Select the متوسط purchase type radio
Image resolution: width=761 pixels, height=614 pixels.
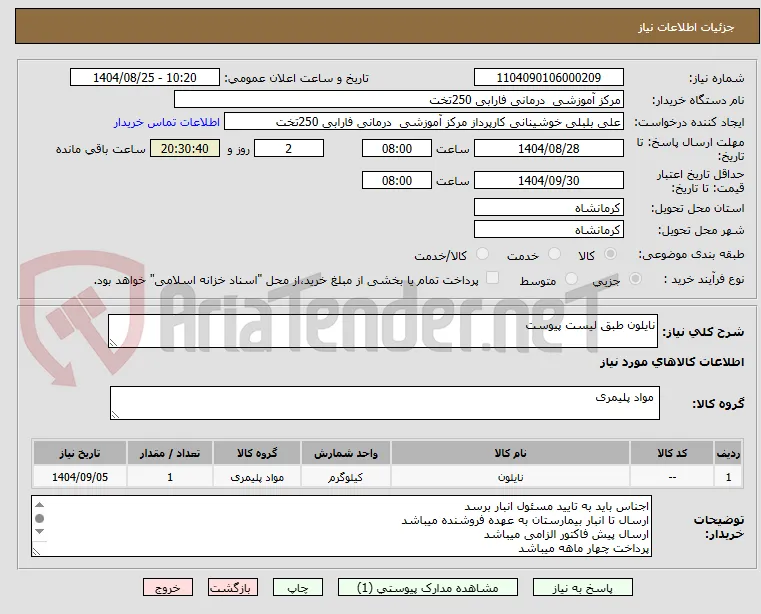click(572, 279)
